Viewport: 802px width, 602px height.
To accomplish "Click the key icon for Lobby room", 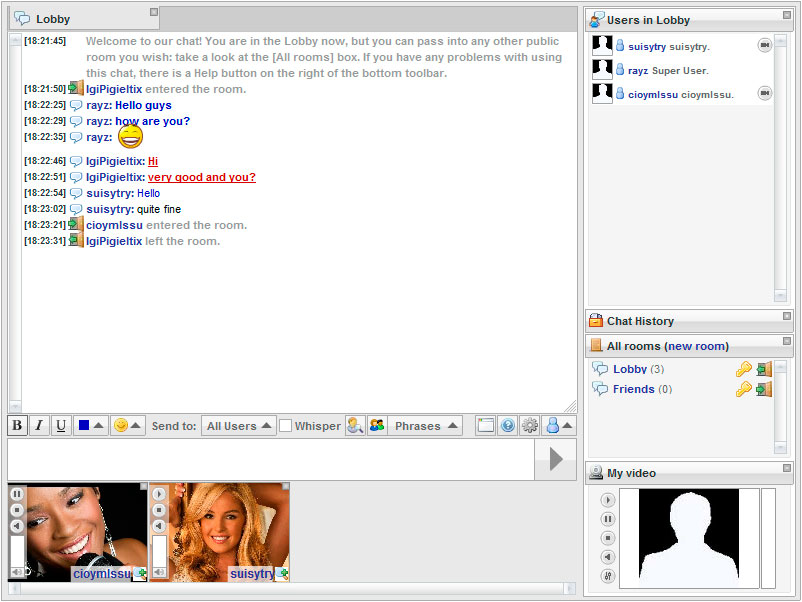I will tap(743, 370).
